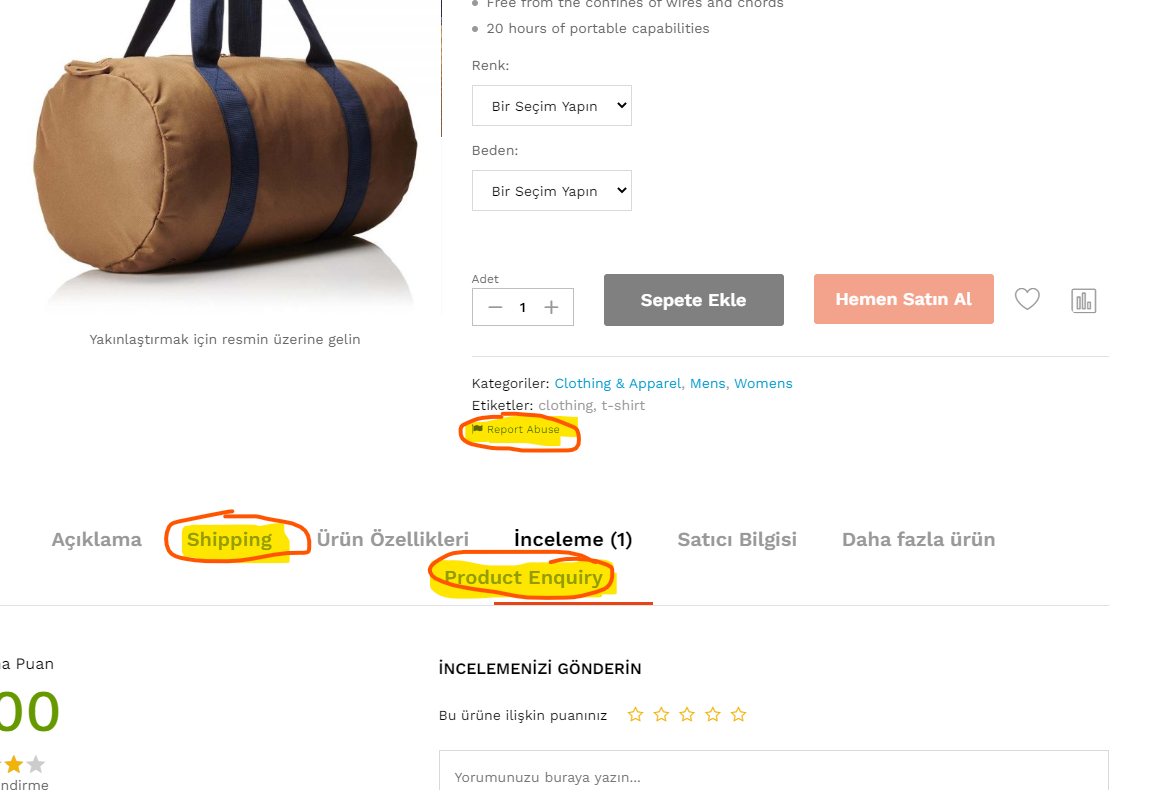Click the compare chart icon

point(1083,301)
